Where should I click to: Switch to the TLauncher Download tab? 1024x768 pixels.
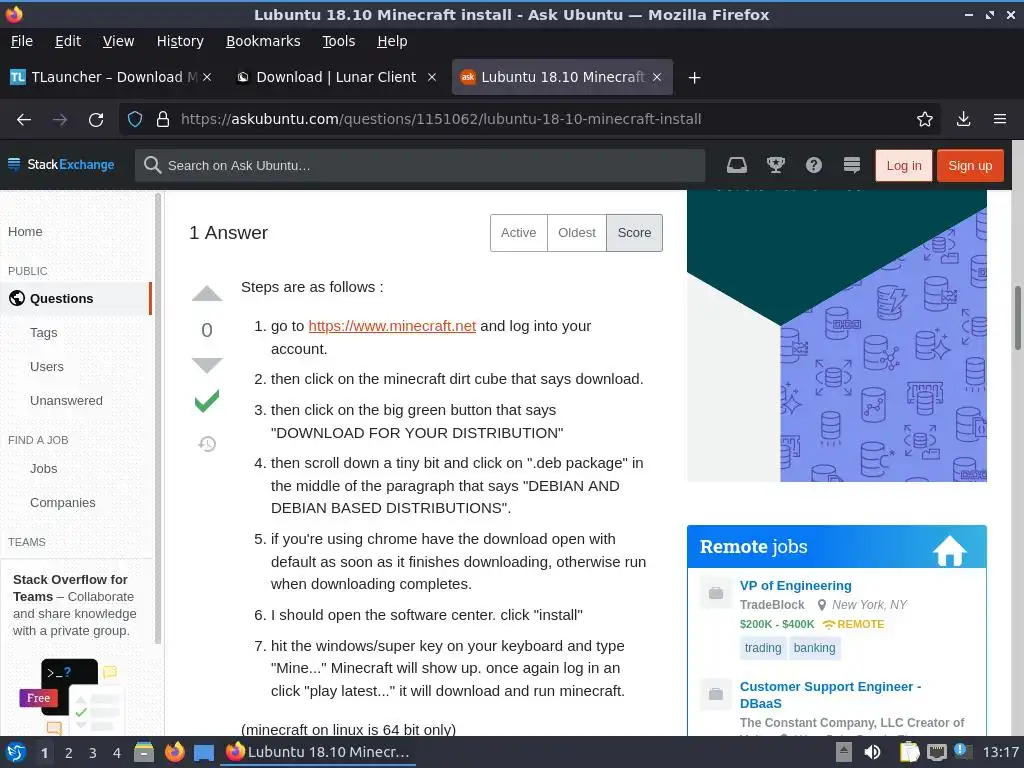coord(111,77)
